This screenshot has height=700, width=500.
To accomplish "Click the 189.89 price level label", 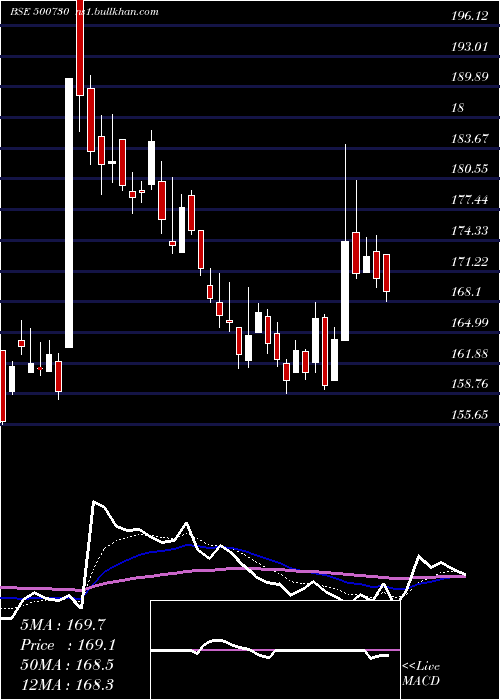I will 469,77.
